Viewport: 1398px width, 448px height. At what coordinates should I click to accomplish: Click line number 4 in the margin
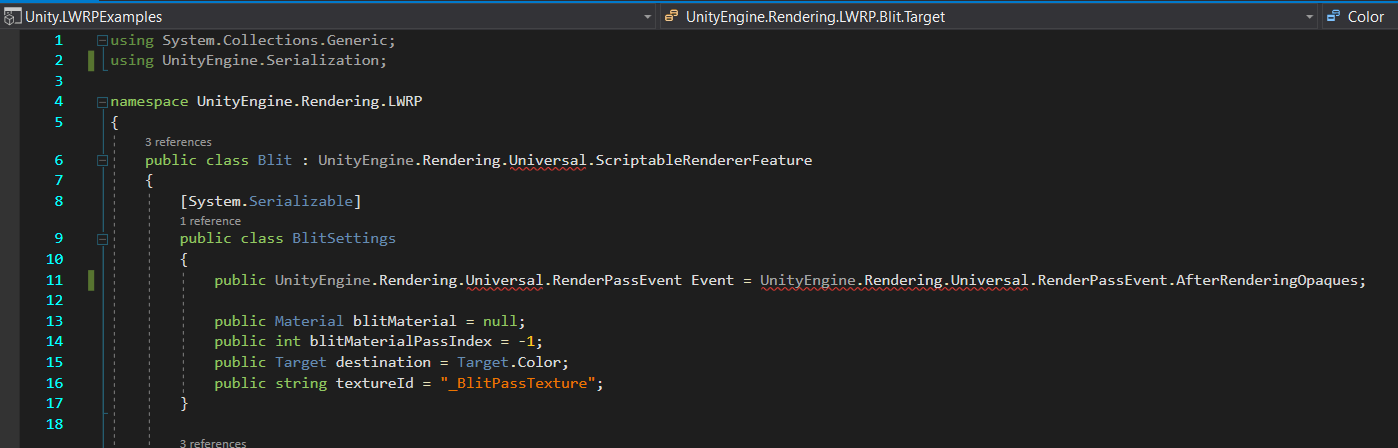pyautogui.click(x=58, y=101)
